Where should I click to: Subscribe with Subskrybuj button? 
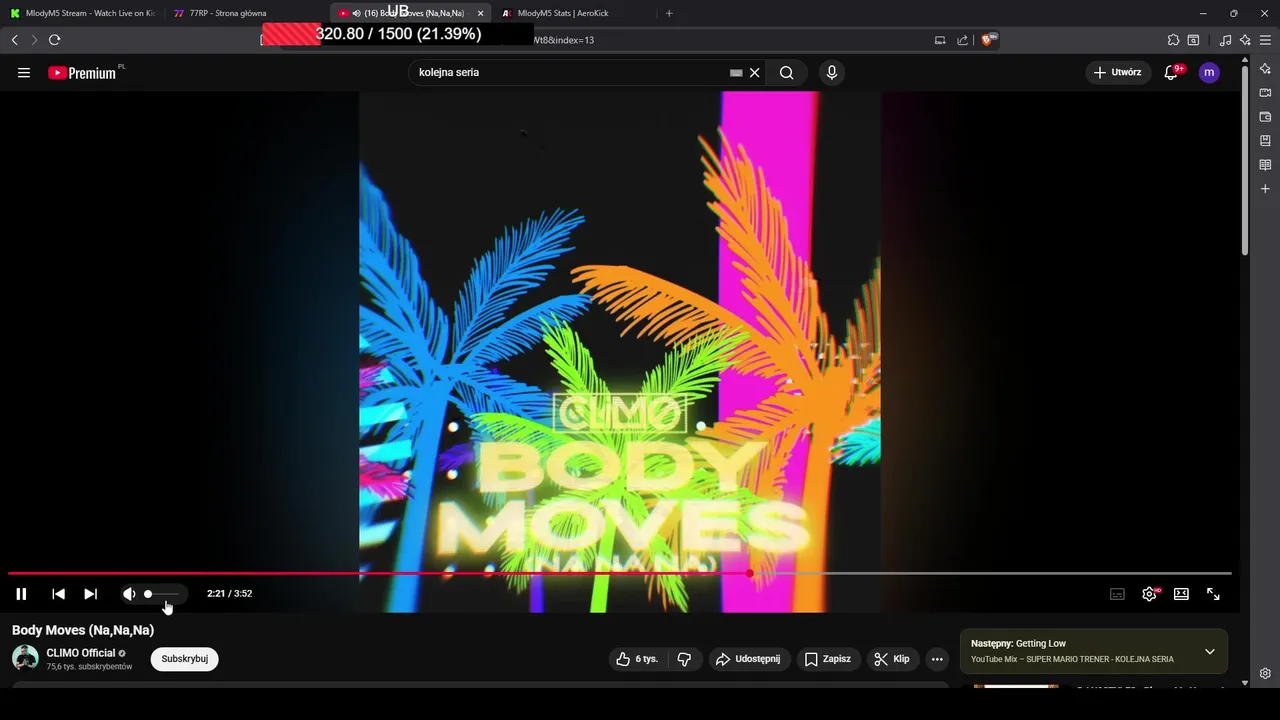tap(185, 659)
